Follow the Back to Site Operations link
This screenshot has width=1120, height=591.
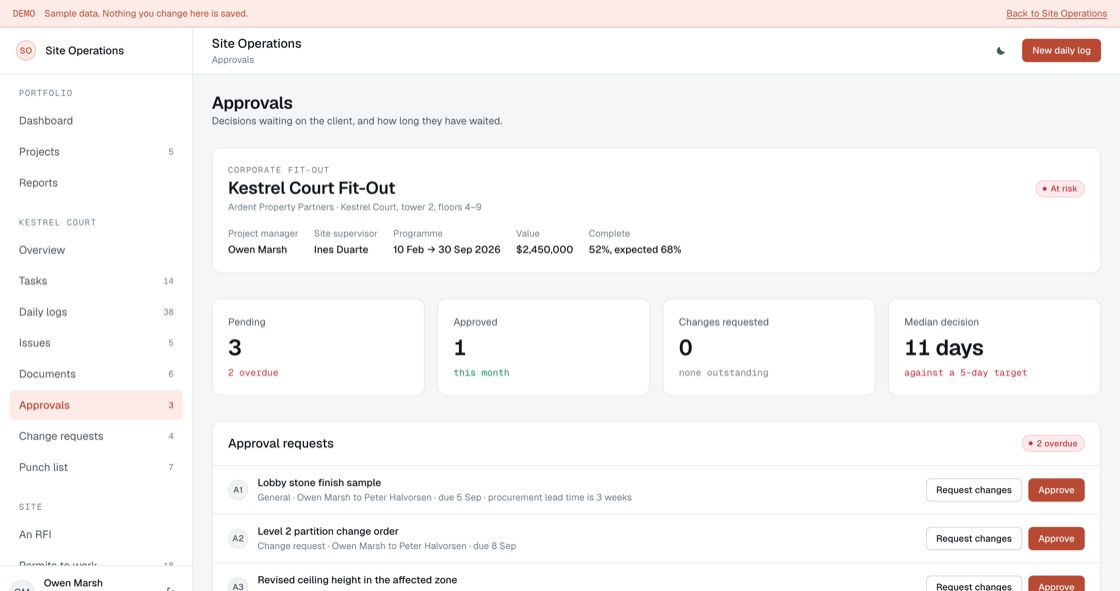point(1056,14)
